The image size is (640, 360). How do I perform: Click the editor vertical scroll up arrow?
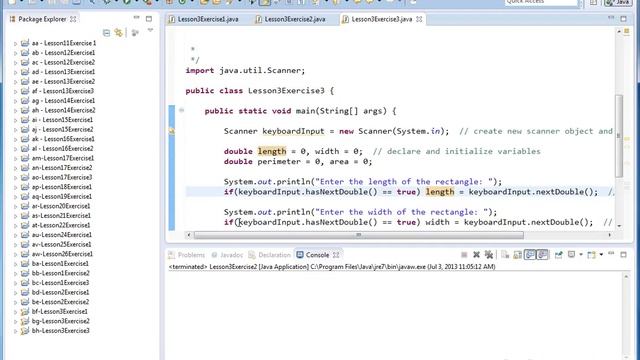(619, 31)
